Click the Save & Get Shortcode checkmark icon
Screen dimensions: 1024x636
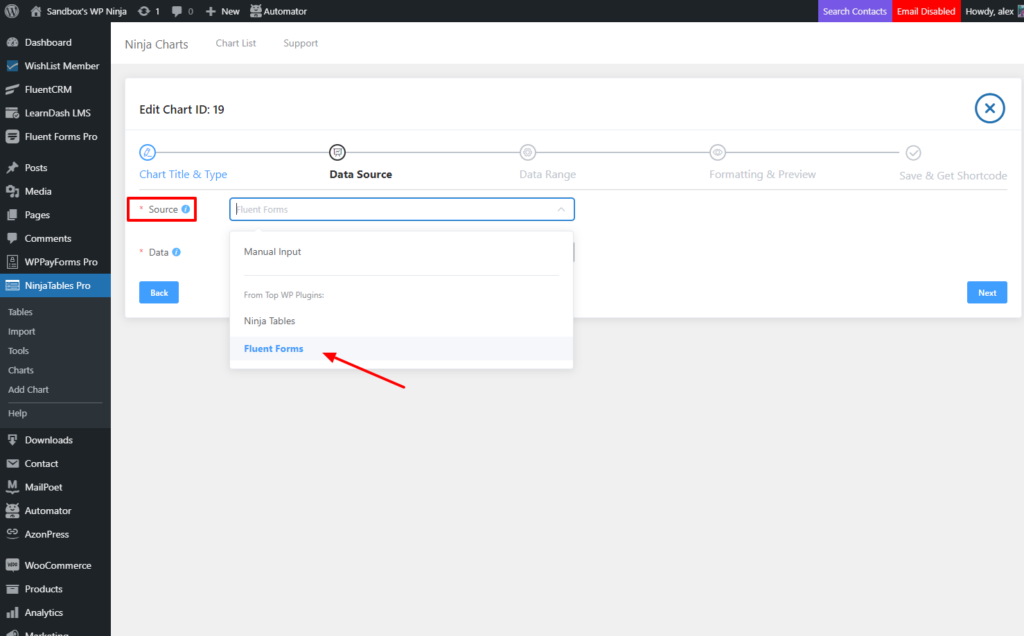[x=913, y=152]
